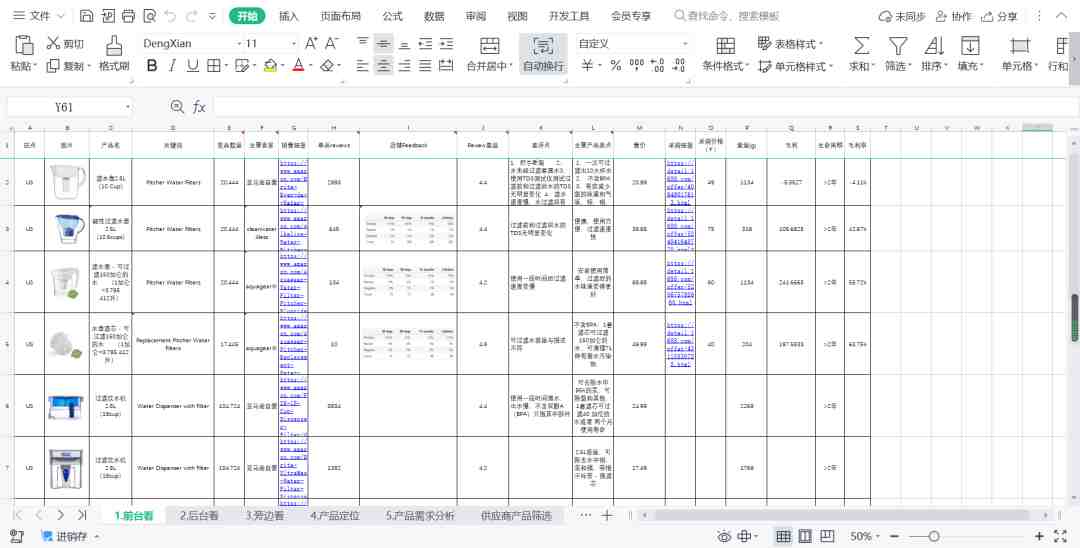Click the AutoSum (求和) sigma icon

(860, 46)
